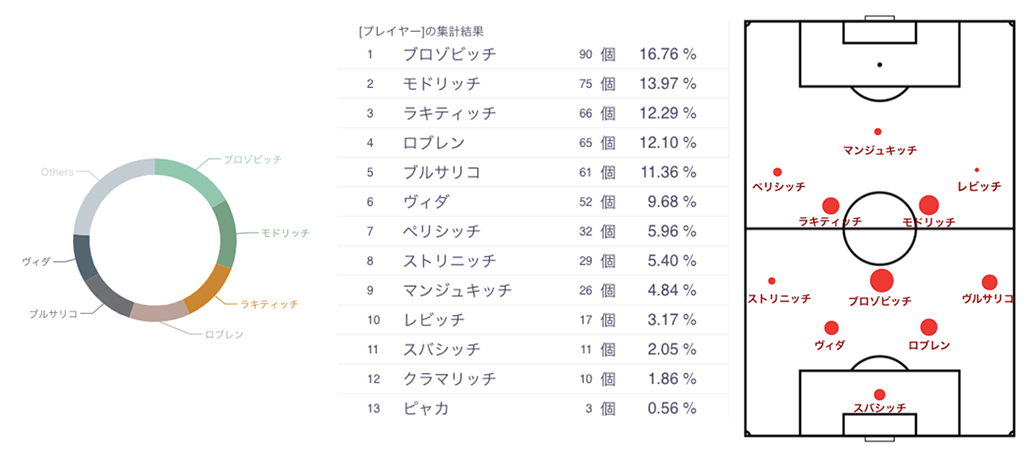Select the ヴィダ dot on the pitch
The width and height of the screenshot is (1028, 452).
(831, 327)
